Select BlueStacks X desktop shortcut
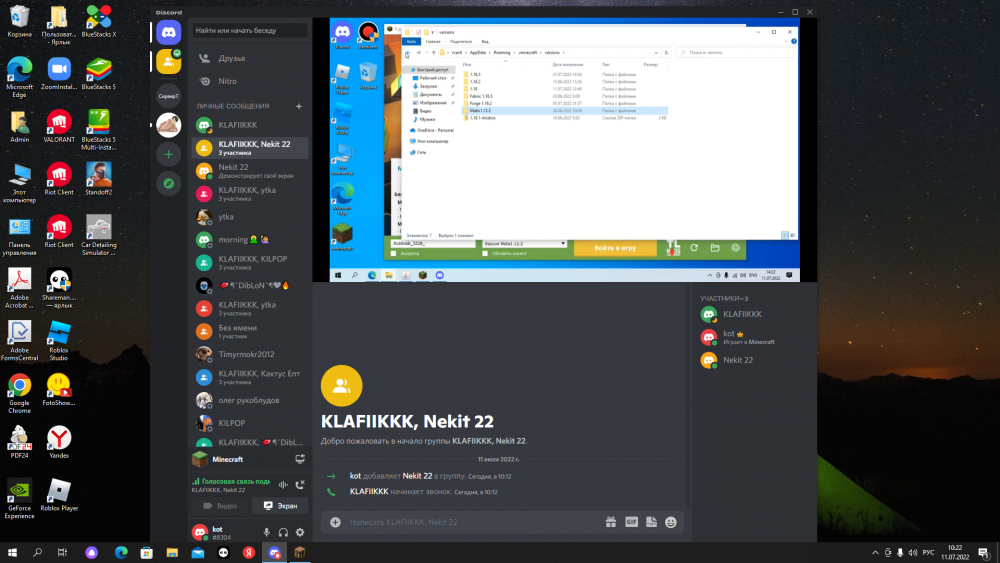The width and height of the screenshot is (1000, 563). (99, 21)
